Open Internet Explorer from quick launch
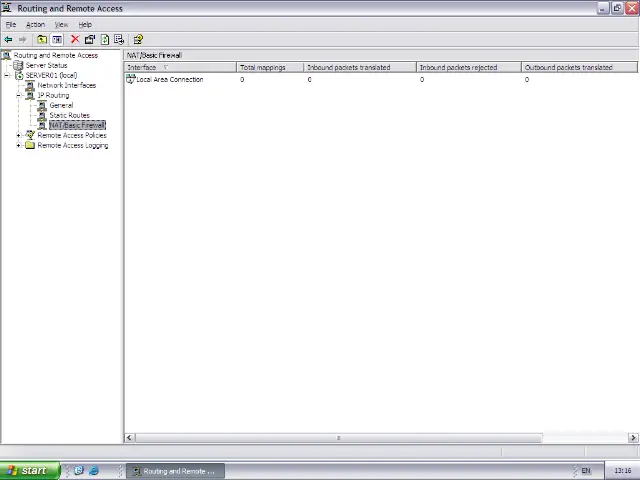 [93, 471]
